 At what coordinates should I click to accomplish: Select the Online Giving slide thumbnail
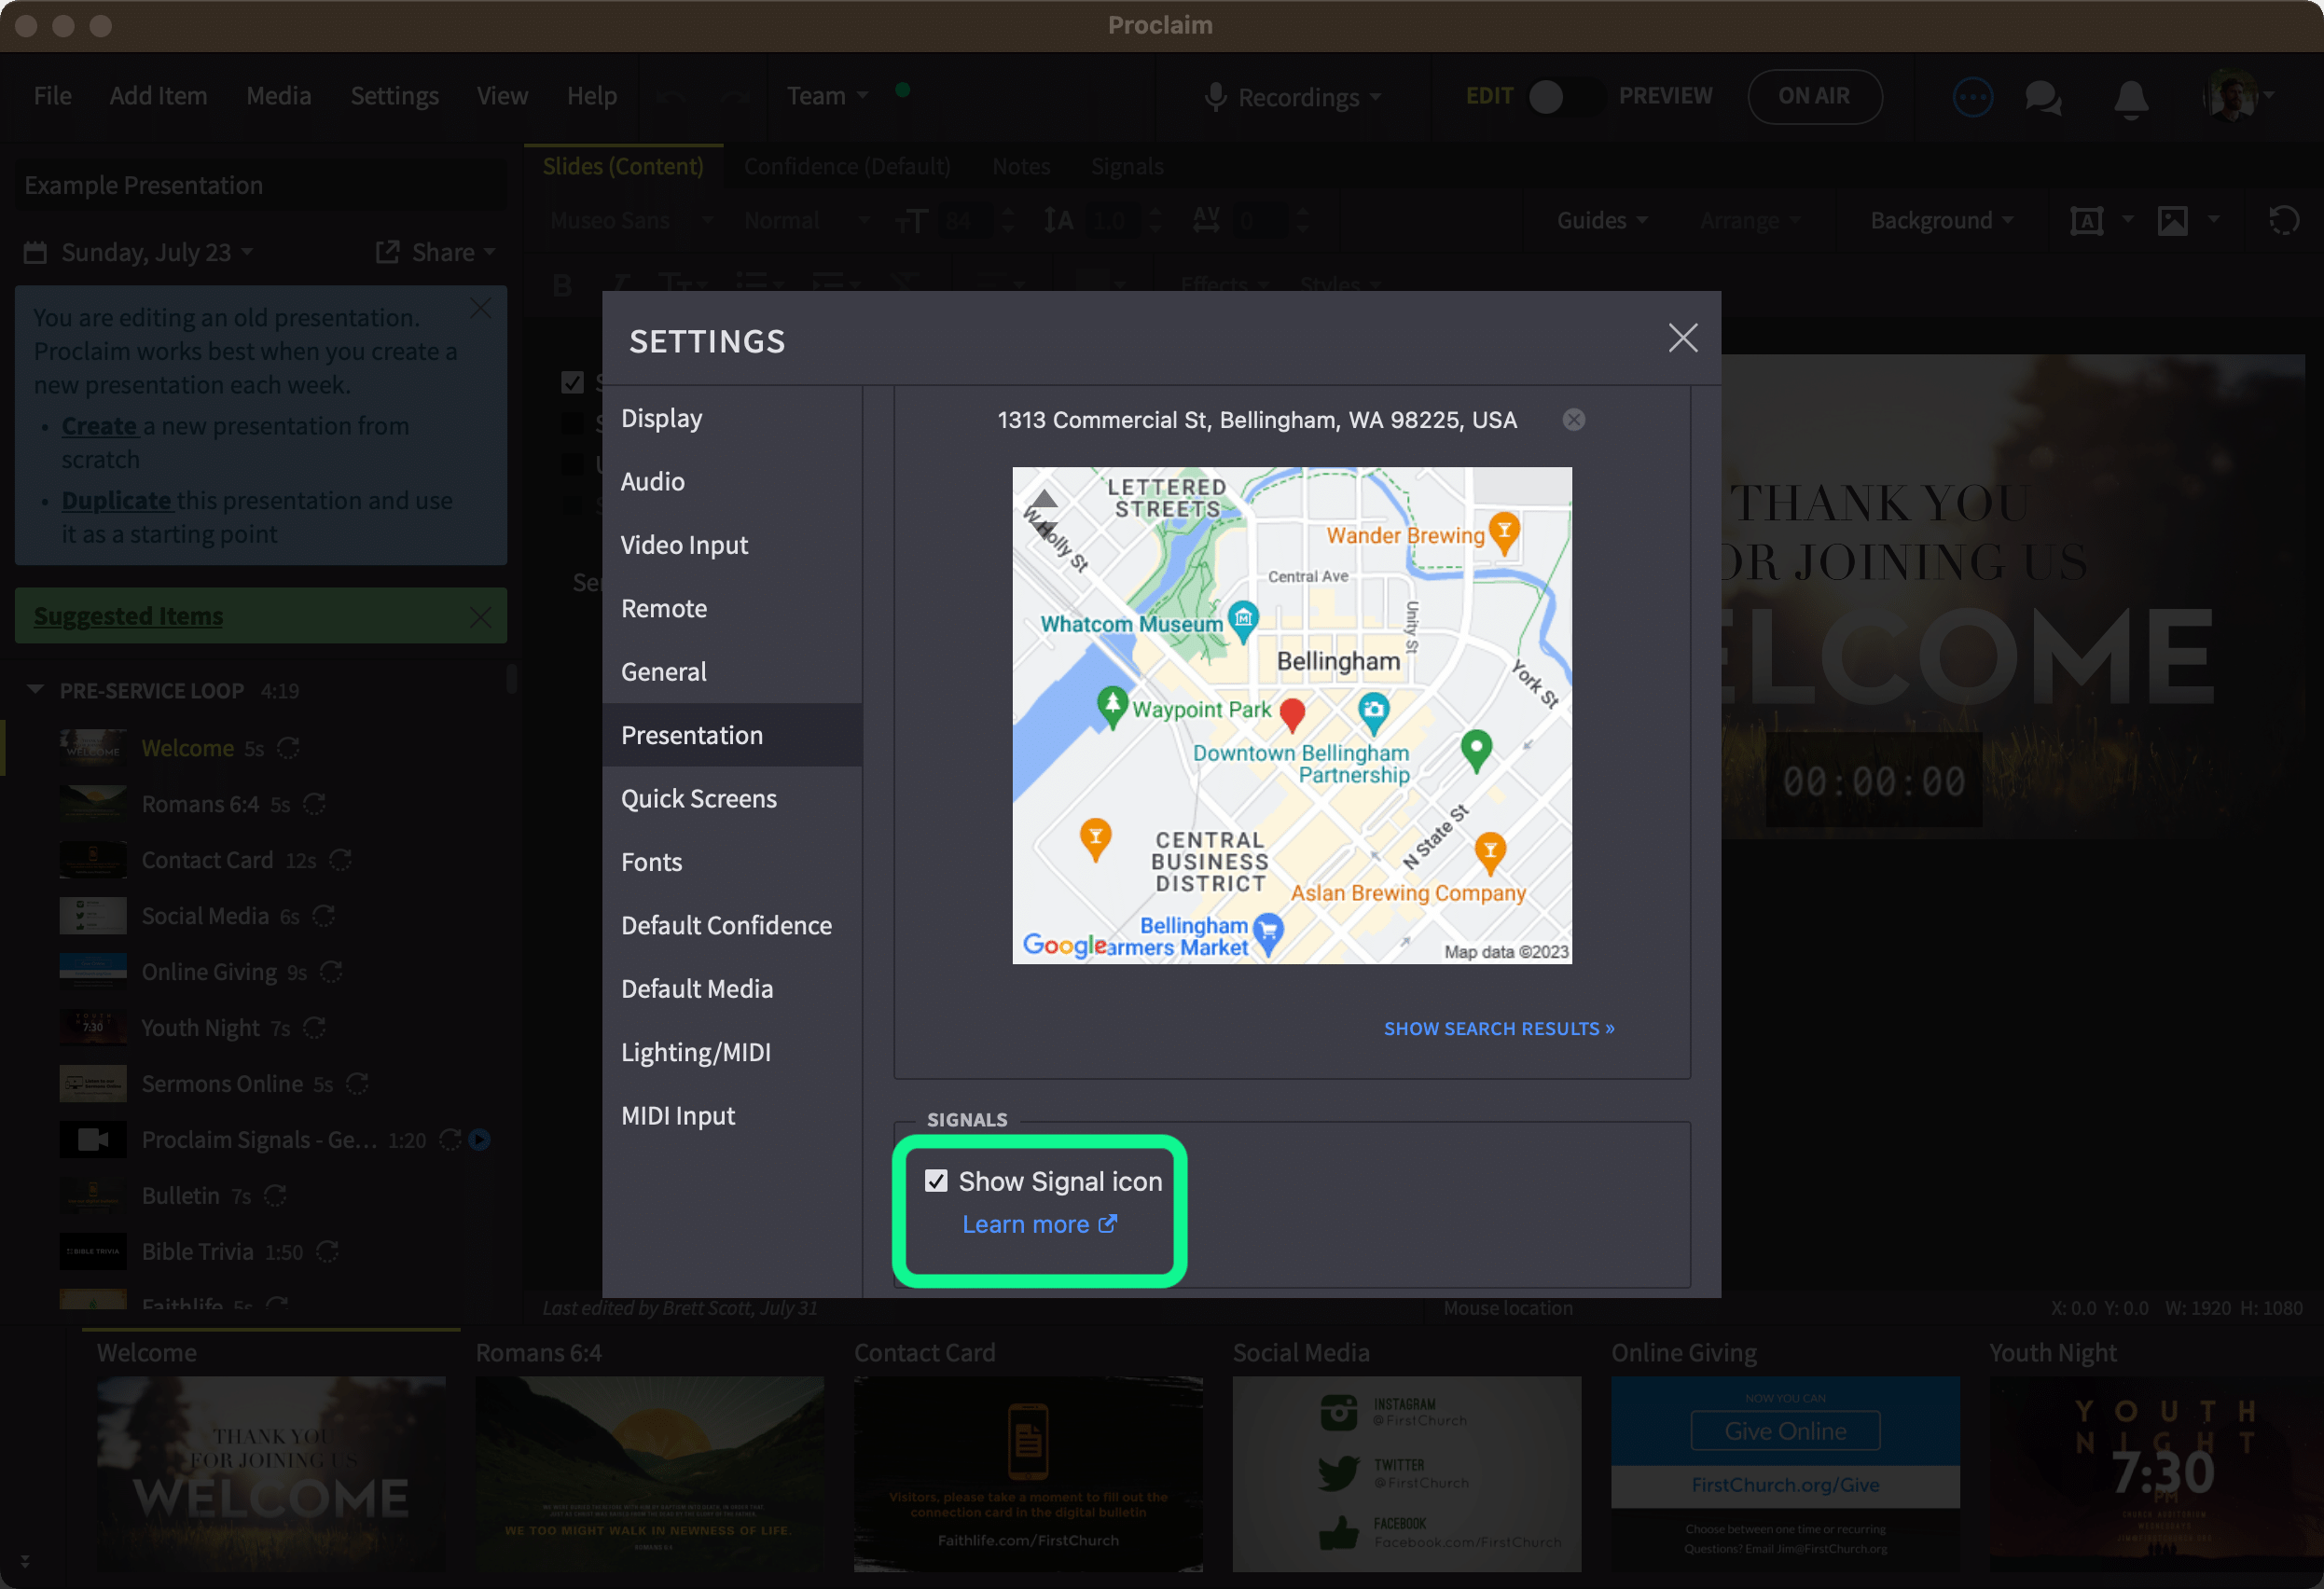pyautogui.click(x=1785, y=1473)
